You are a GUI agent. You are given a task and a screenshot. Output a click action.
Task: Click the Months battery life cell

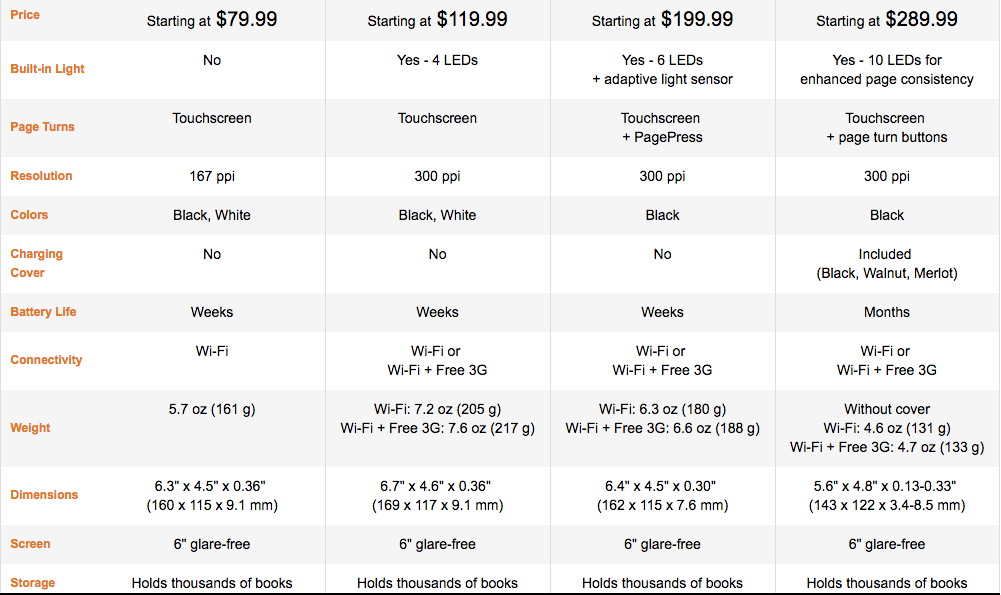pos(887,312)
